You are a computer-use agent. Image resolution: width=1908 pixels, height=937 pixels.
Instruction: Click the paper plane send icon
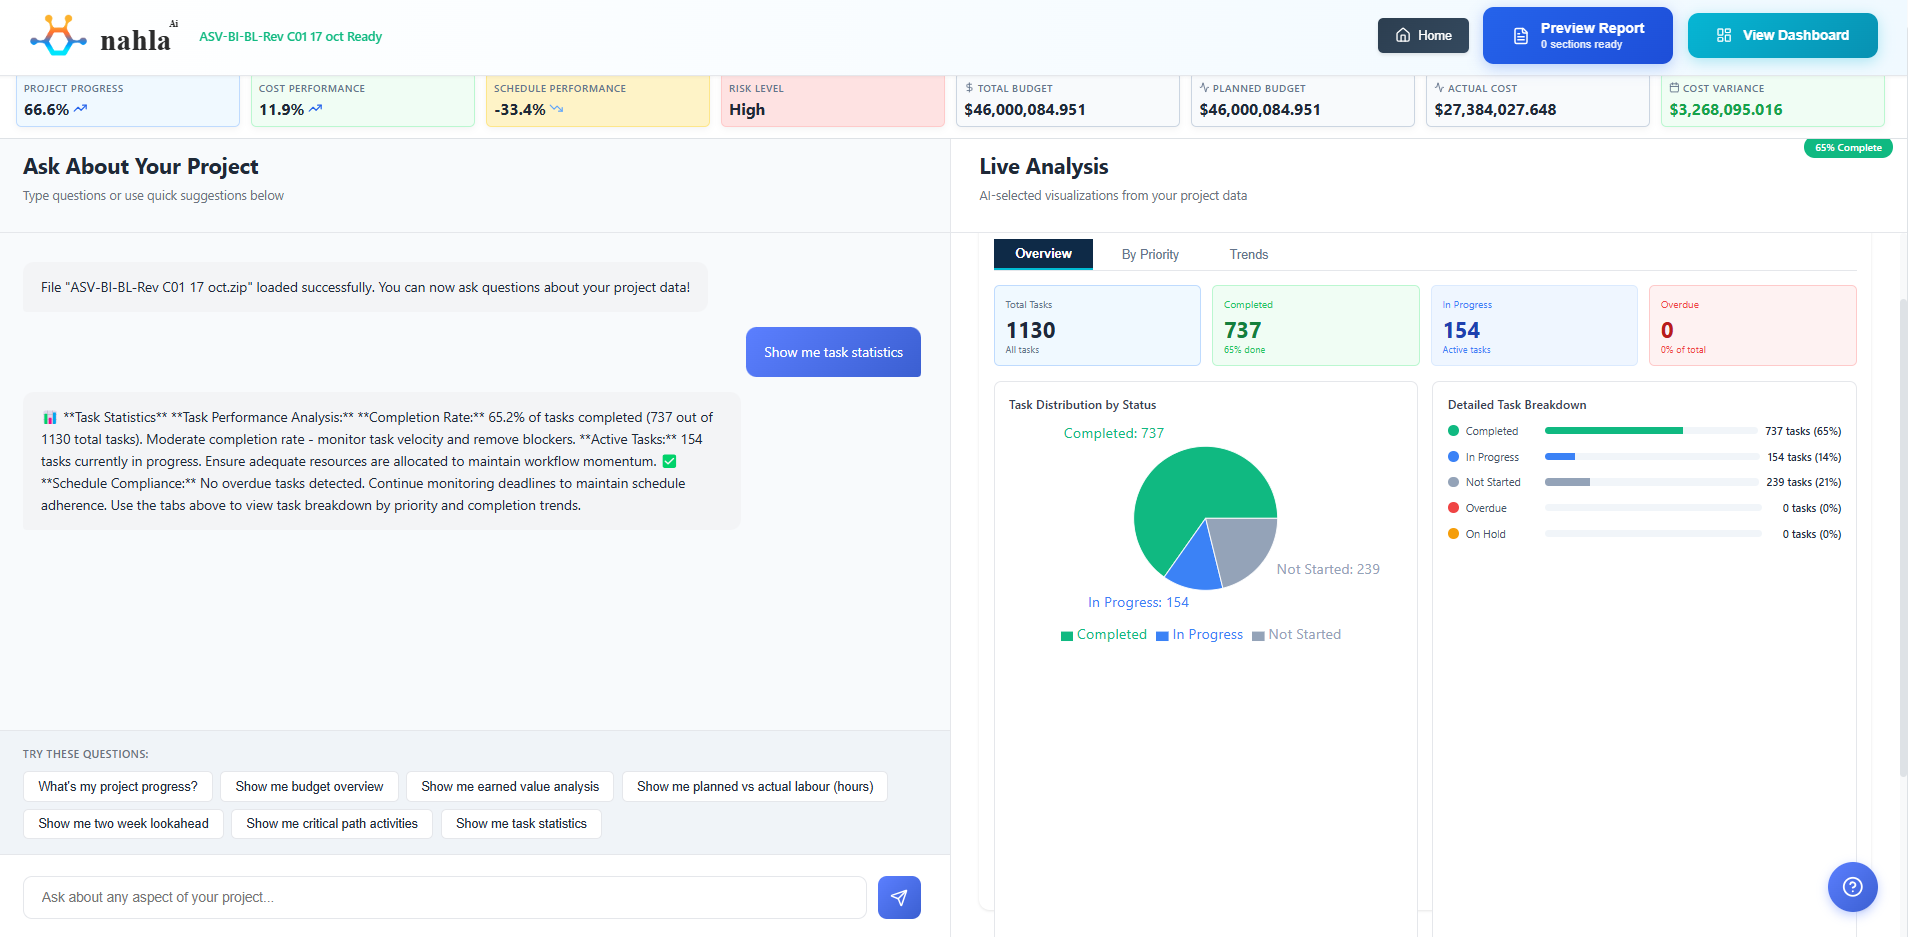click(x=898, y=897)
